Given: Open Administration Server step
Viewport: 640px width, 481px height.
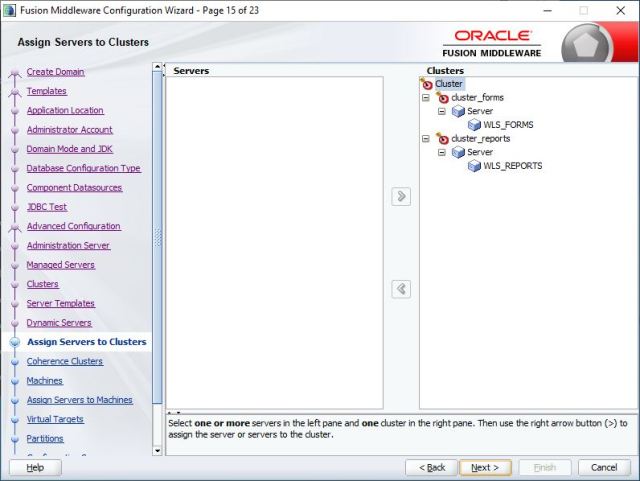Looking at the screenshot, I should pyautogui.click(x=68, y=245).
